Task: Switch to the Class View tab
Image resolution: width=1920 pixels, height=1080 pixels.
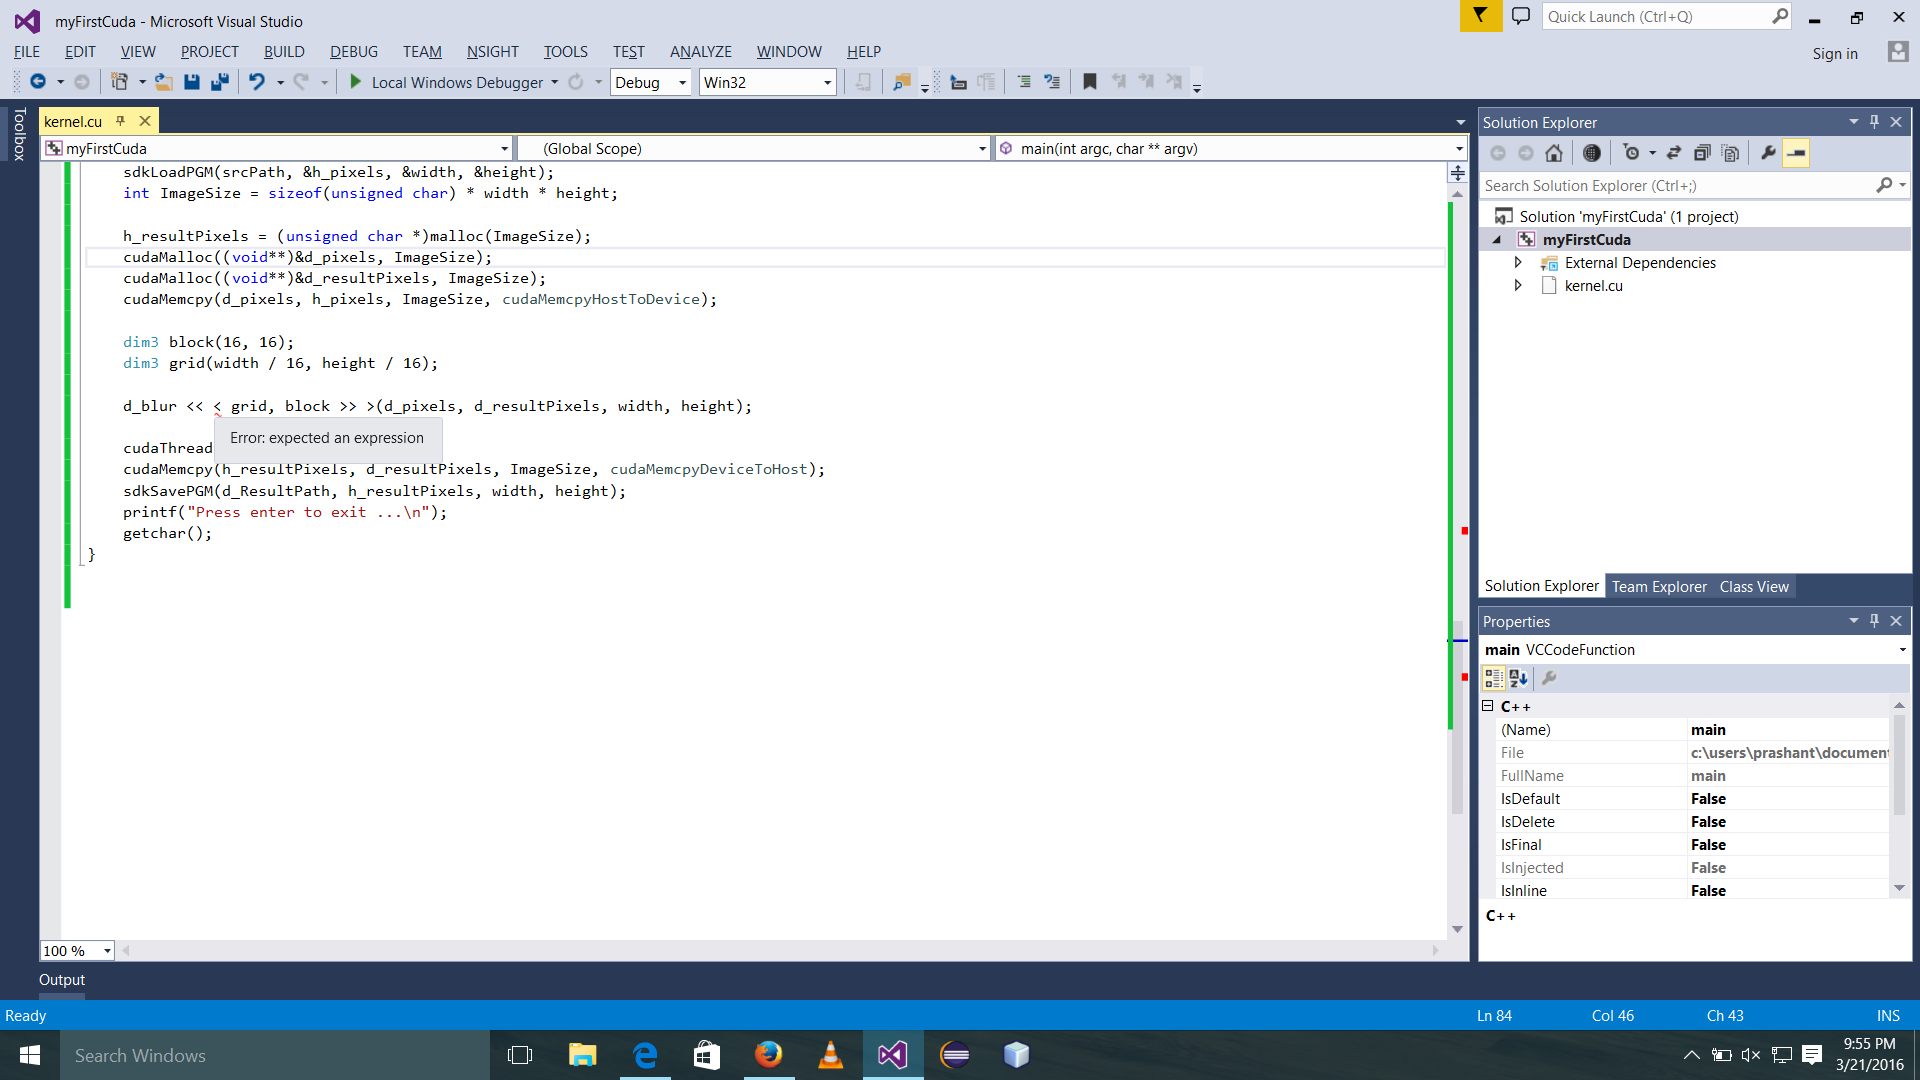Action: click(x=1754, y=587)
